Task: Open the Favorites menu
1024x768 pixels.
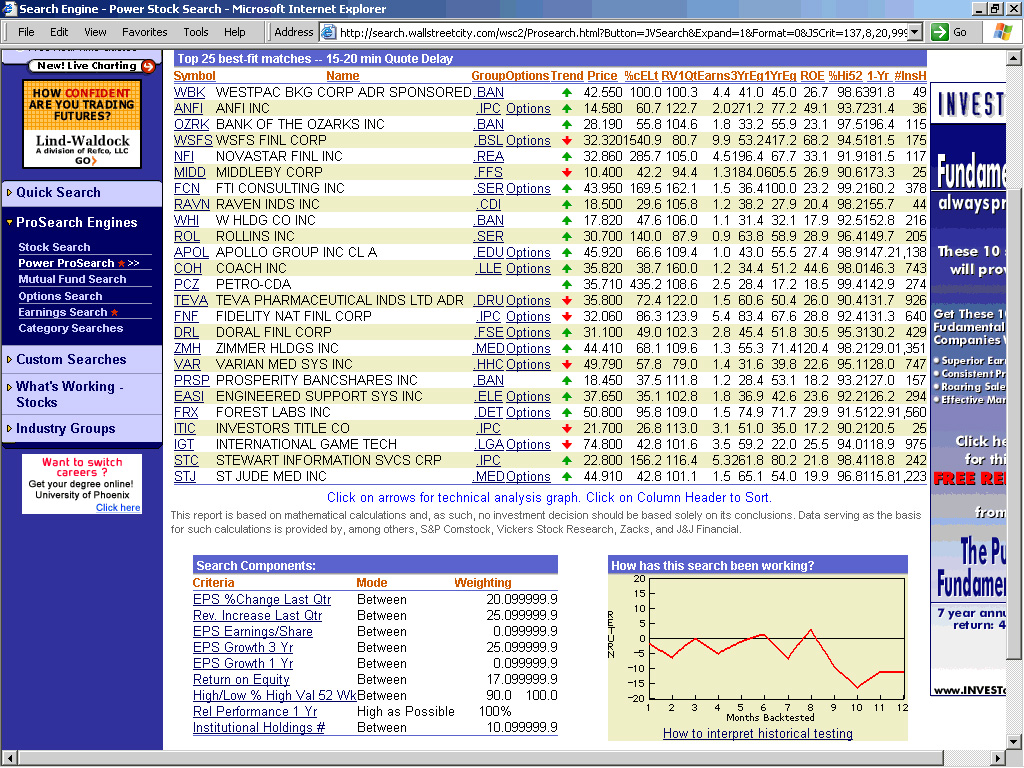Action: point(145,32)
